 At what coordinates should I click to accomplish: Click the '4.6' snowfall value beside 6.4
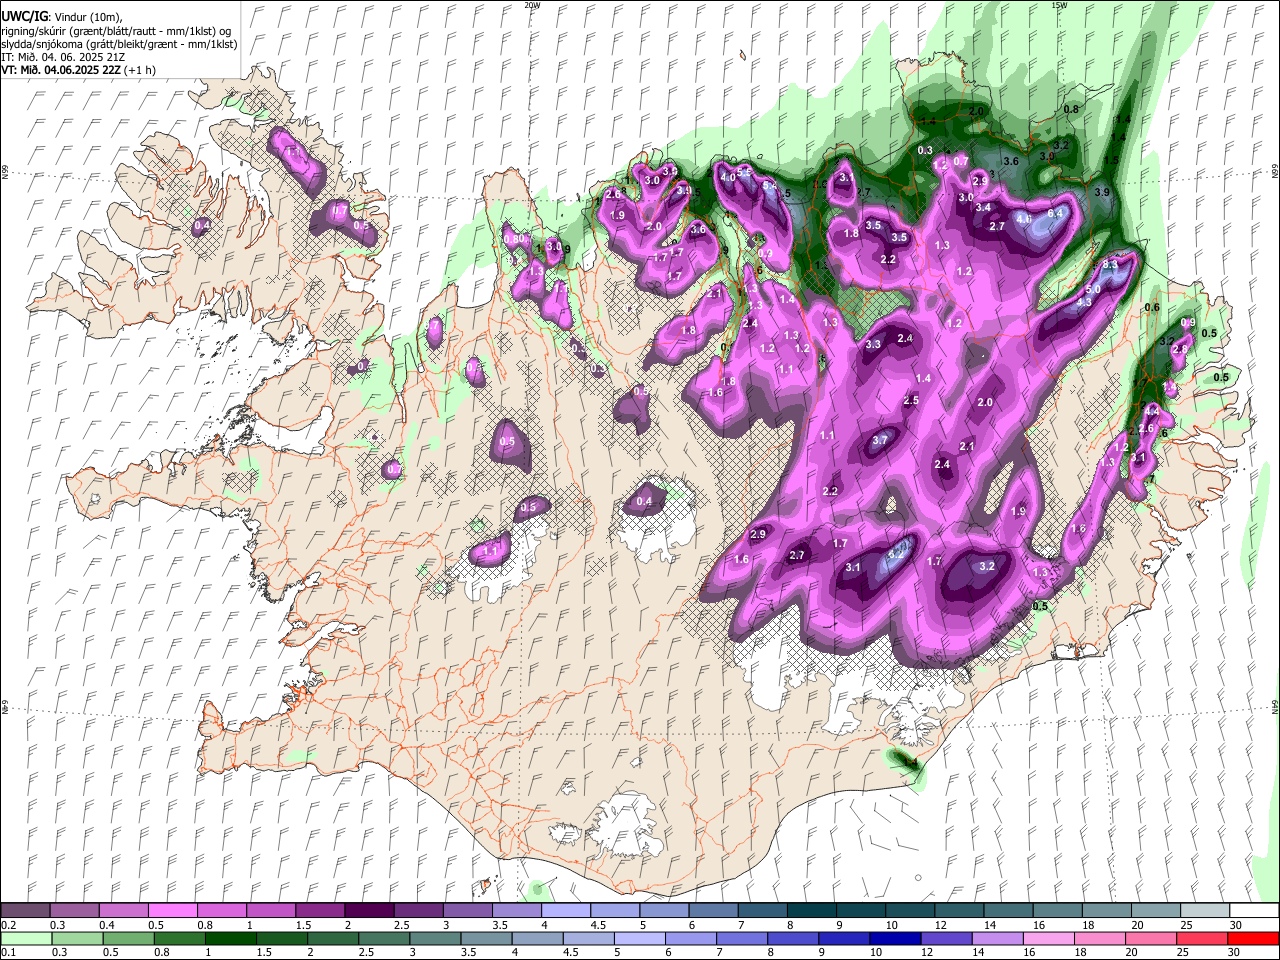click(x=1024, y=218)
